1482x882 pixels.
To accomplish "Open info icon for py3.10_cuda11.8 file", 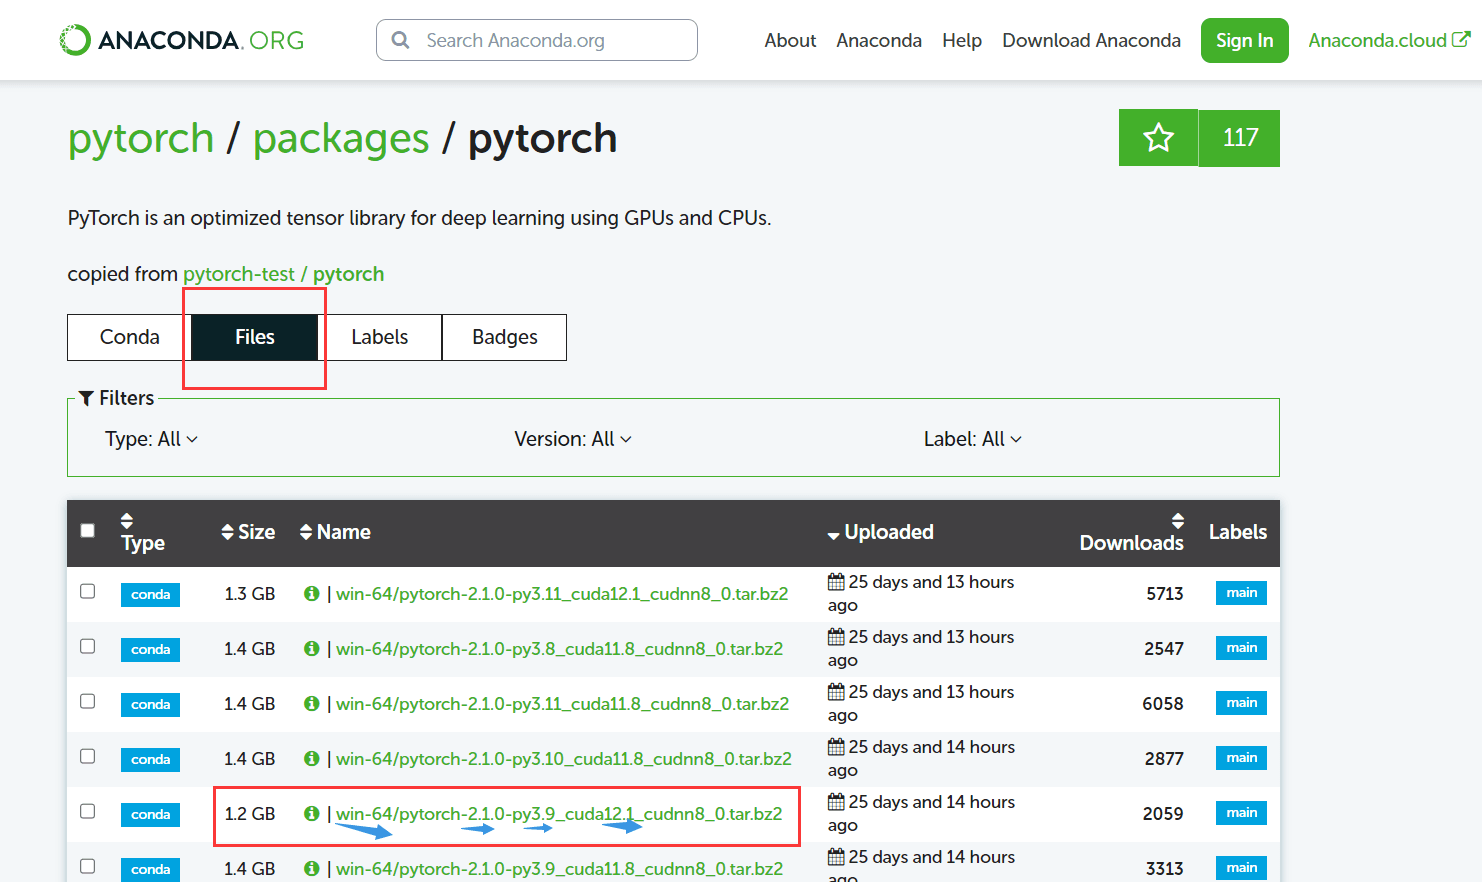I will (x=312, y=759).
